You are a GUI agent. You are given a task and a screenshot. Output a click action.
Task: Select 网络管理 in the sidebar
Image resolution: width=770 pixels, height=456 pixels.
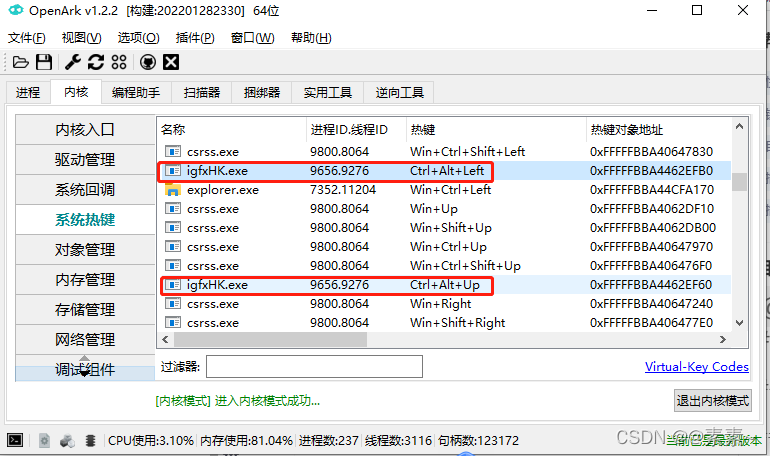[85, 339]
